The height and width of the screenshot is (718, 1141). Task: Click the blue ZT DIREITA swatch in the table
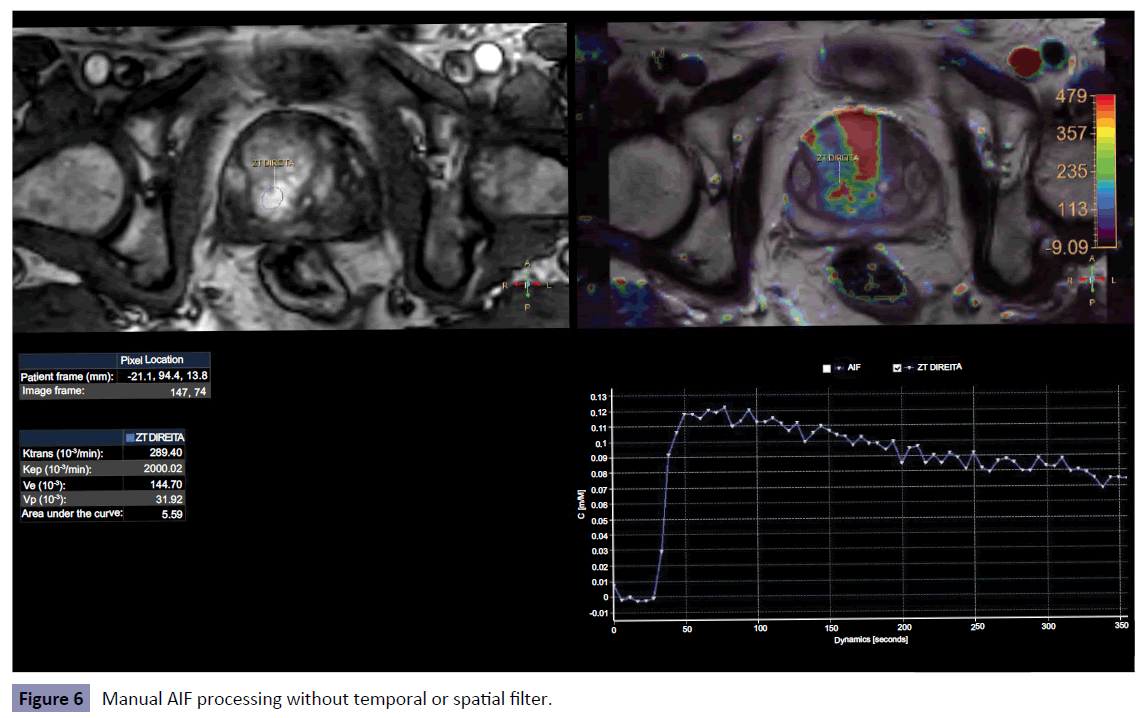(x=129, y=437)
